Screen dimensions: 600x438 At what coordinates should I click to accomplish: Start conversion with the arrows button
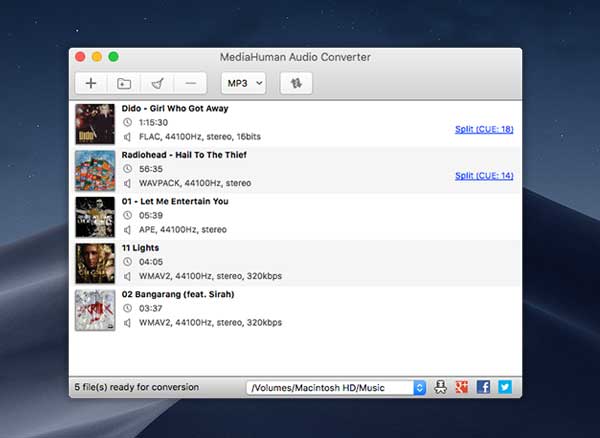tap(296, 83)
